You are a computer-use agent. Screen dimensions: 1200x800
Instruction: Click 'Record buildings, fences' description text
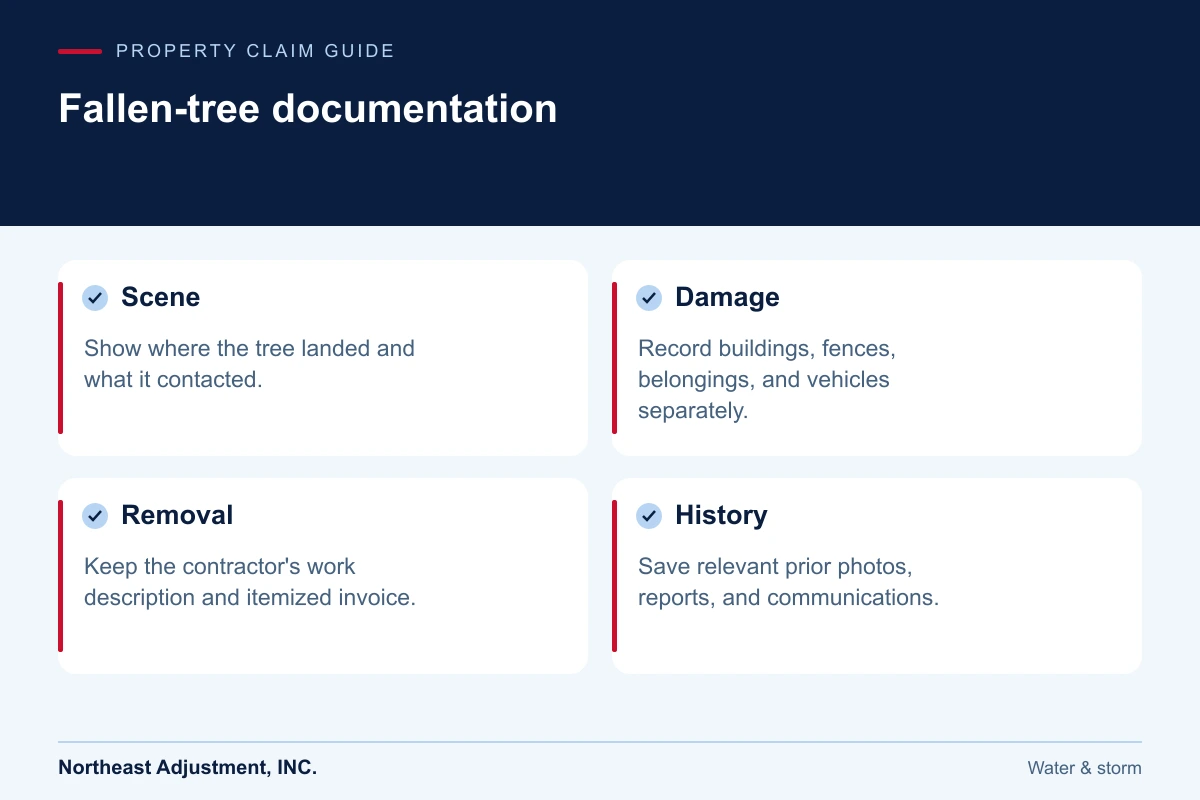tap(767, 380)
